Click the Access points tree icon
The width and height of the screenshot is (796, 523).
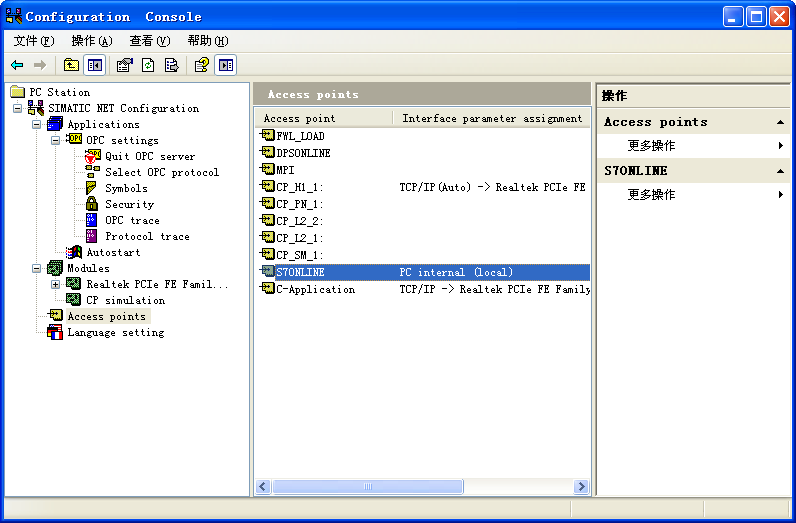tap(55, 315)
